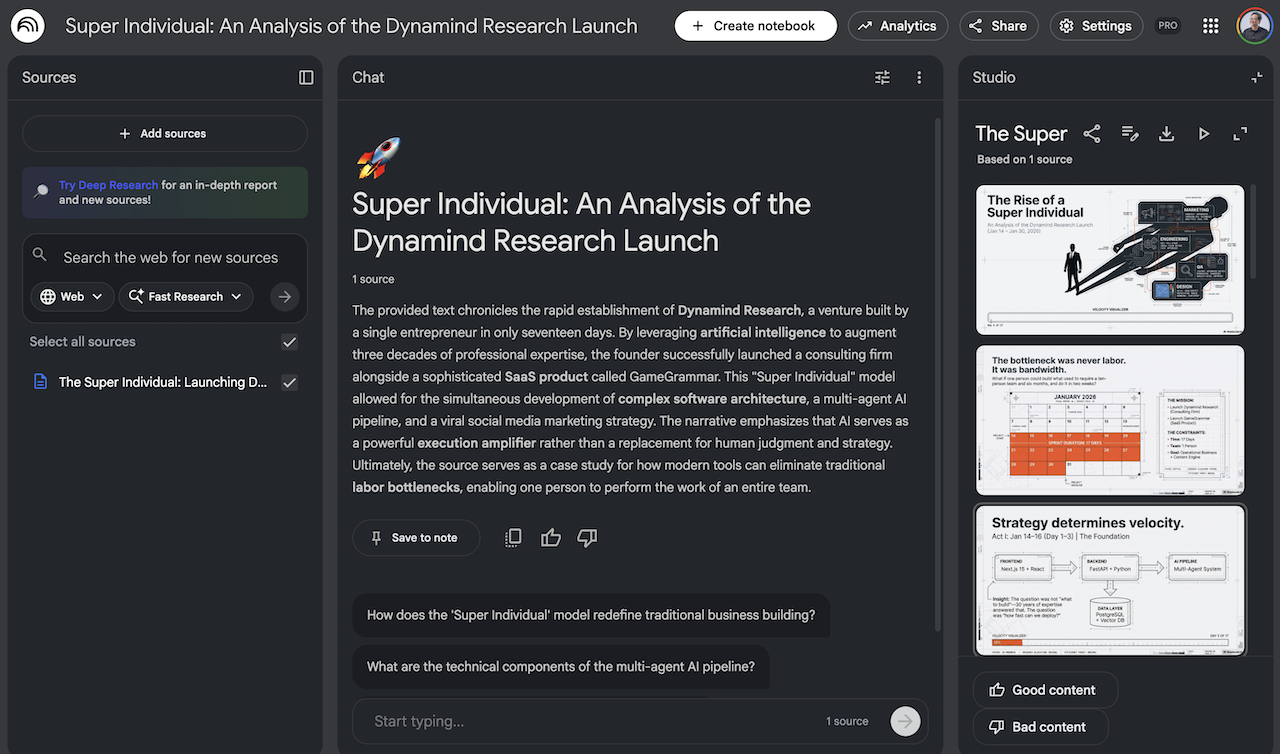Play the Super content in Studio
The image size is (1280, 754).
point(1204,133)
